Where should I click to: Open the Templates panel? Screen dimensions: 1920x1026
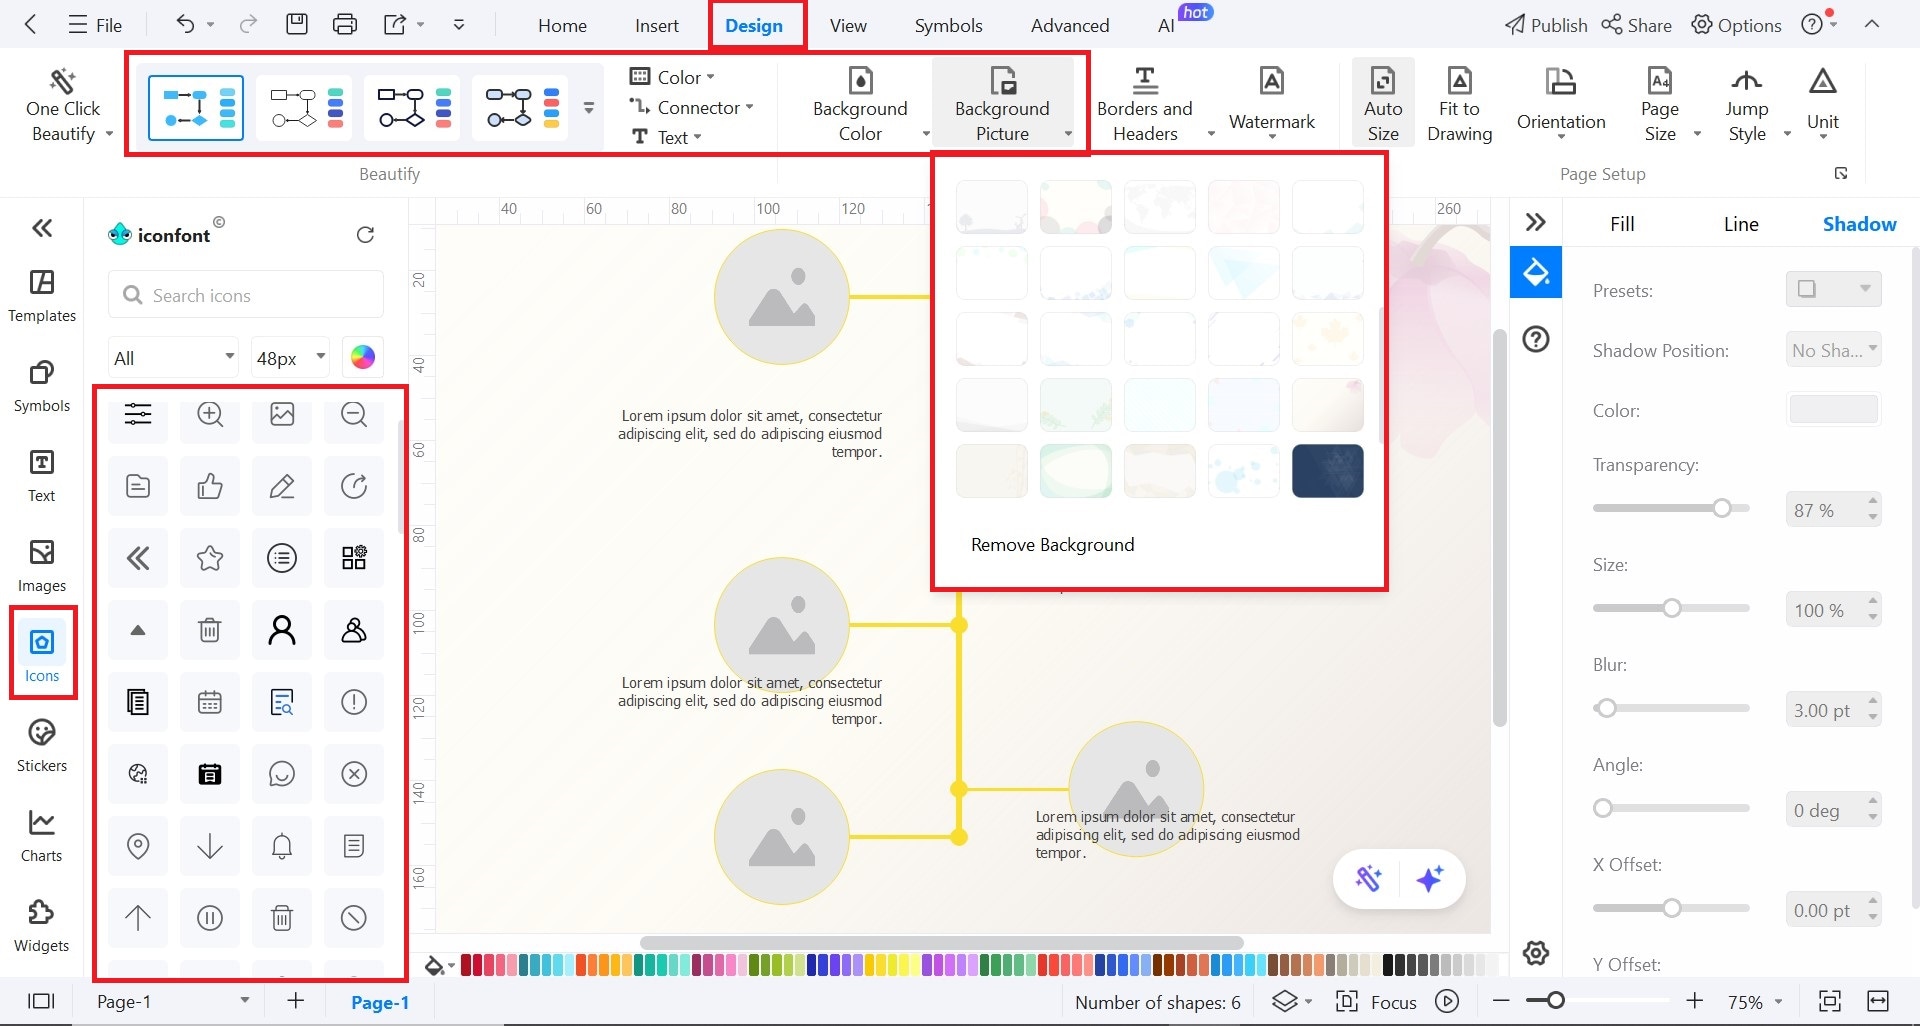point(42,296)
